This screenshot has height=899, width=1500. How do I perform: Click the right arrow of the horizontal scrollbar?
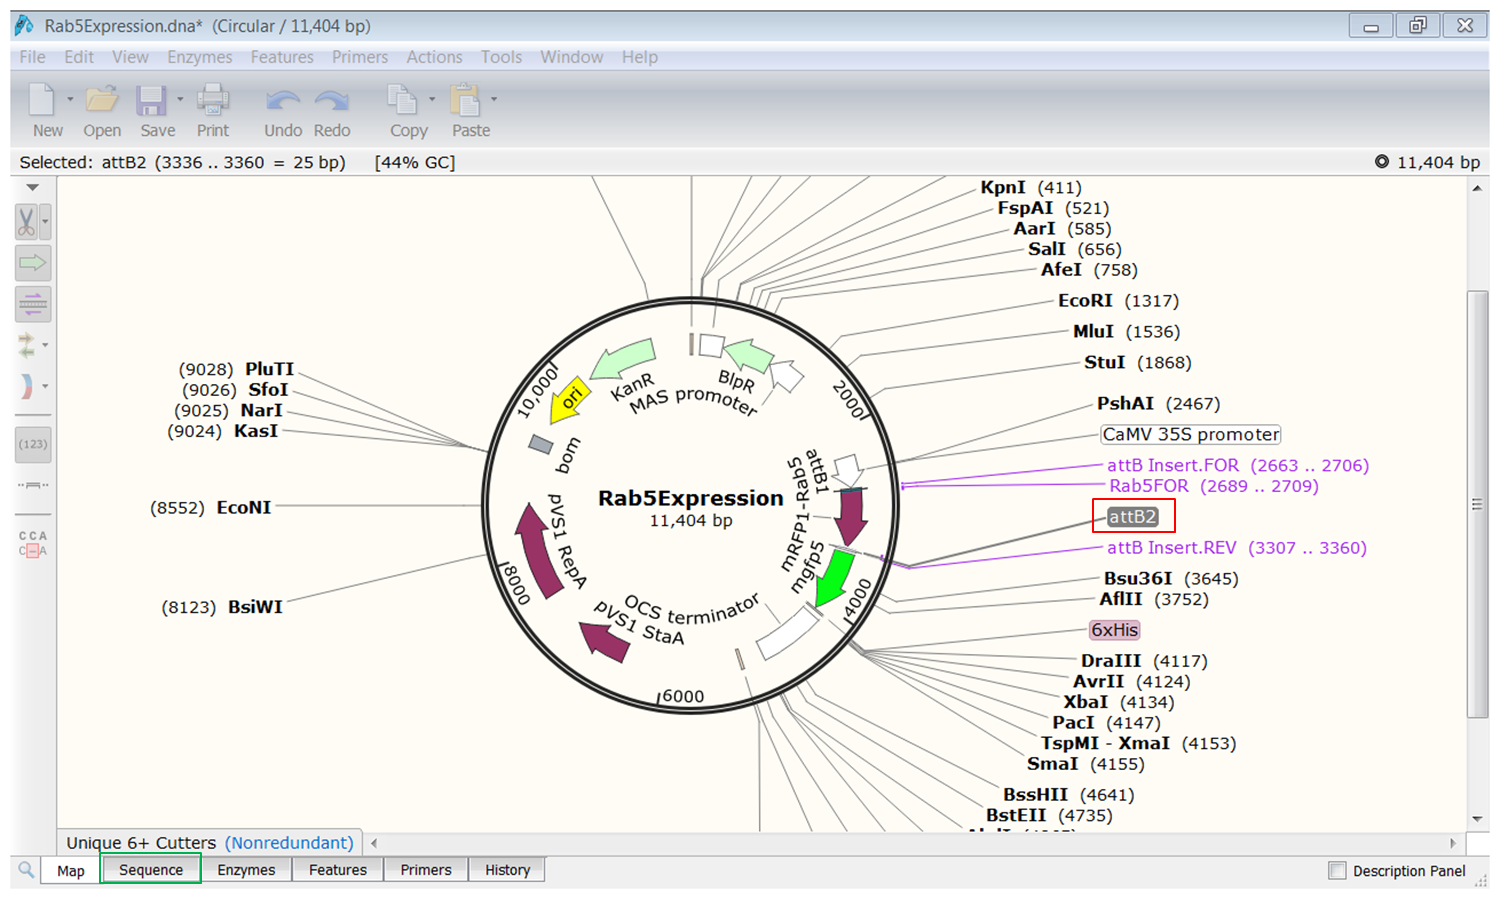tap(1453, 843)
